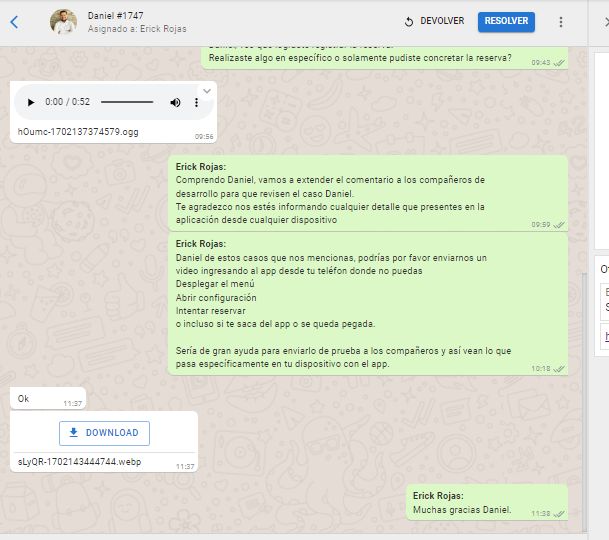
Task: Open the conversation three-dot options menu
Action: [560, 22]
